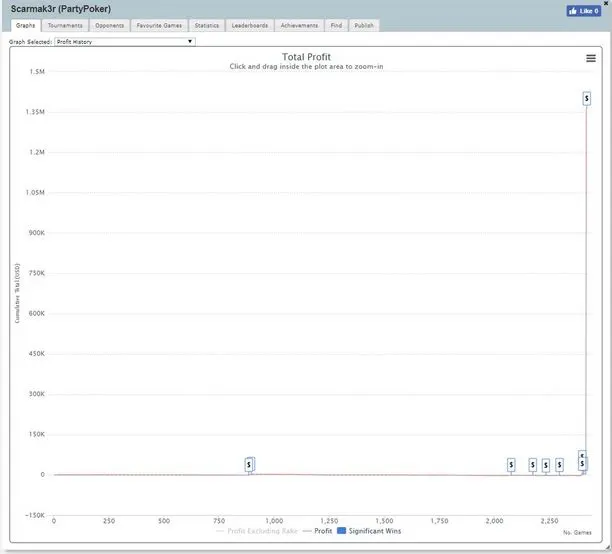Expand the Graph Selected dropdown

[x=125, y=42]
